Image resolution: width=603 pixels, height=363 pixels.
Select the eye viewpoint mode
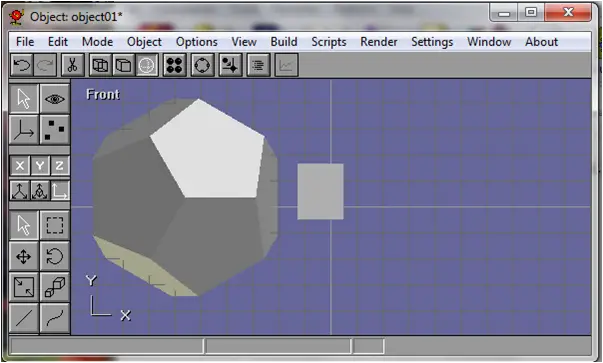point(55,99)
